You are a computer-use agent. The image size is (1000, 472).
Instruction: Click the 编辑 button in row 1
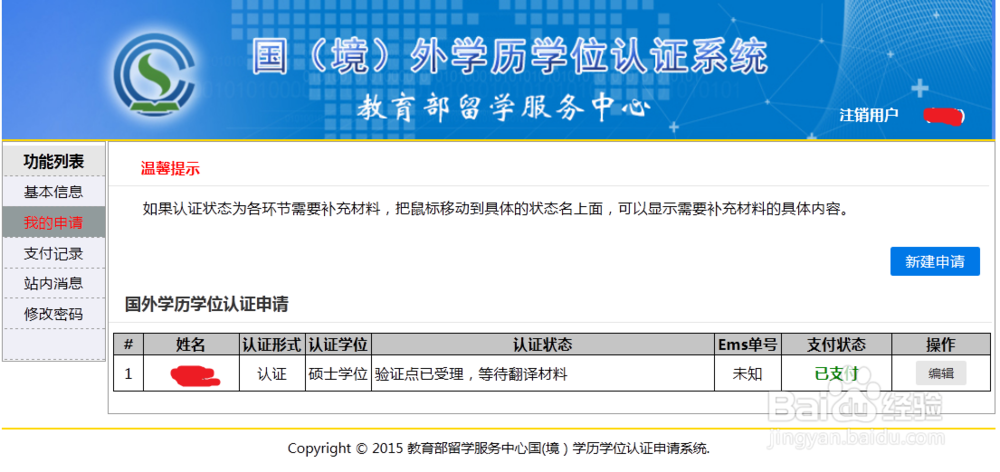[941, 374]
